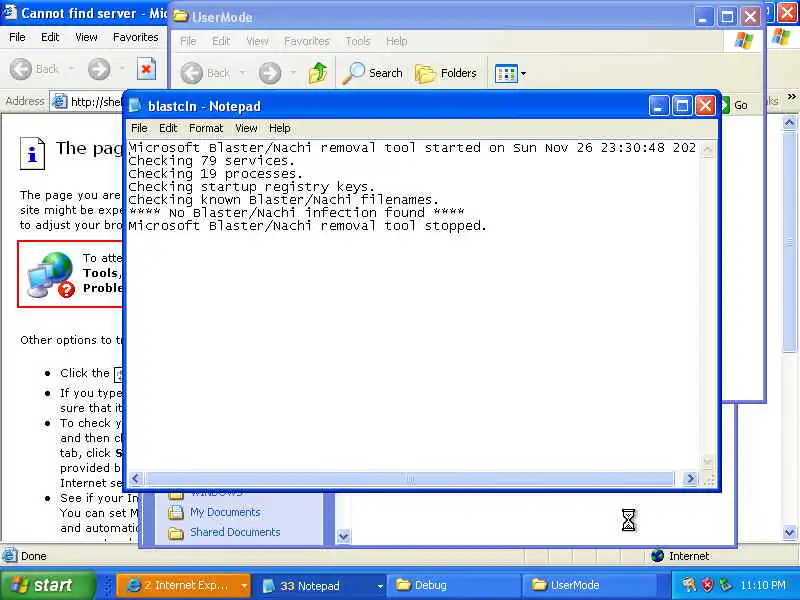Click Search in UserMode toolbar

[372, 73]
